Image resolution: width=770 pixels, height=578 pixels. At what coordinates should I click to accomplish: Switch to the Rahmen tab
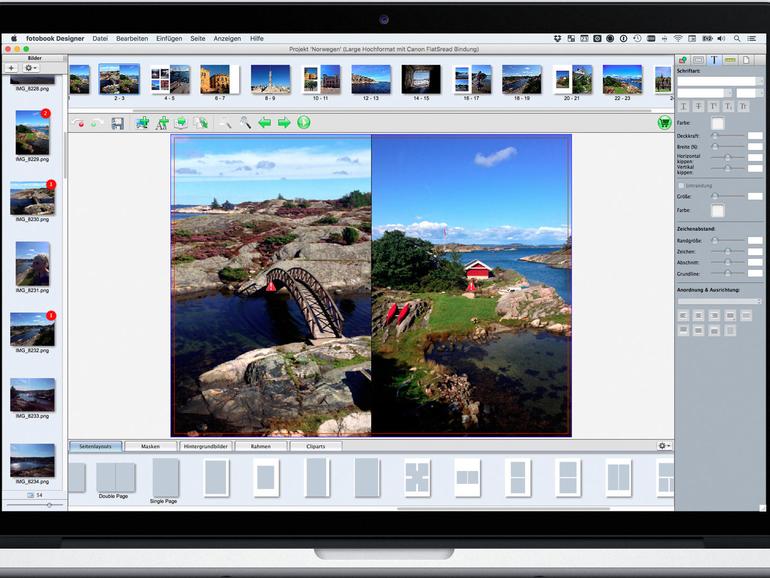coord(261,446)
